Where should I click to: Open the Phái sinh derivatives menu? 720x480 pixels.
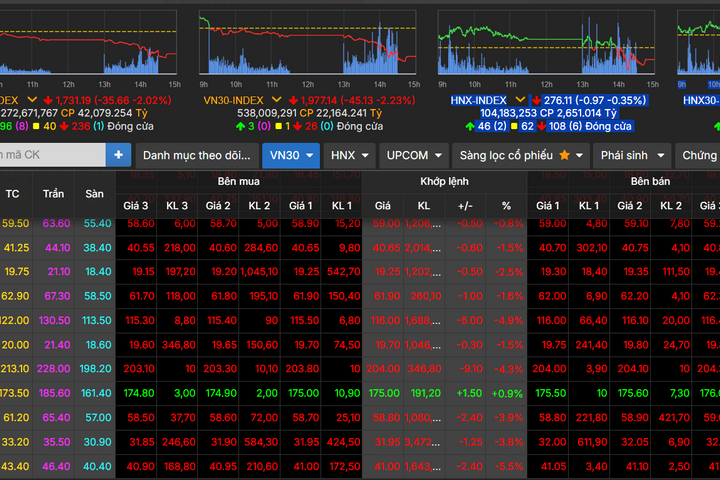point(631,155)
